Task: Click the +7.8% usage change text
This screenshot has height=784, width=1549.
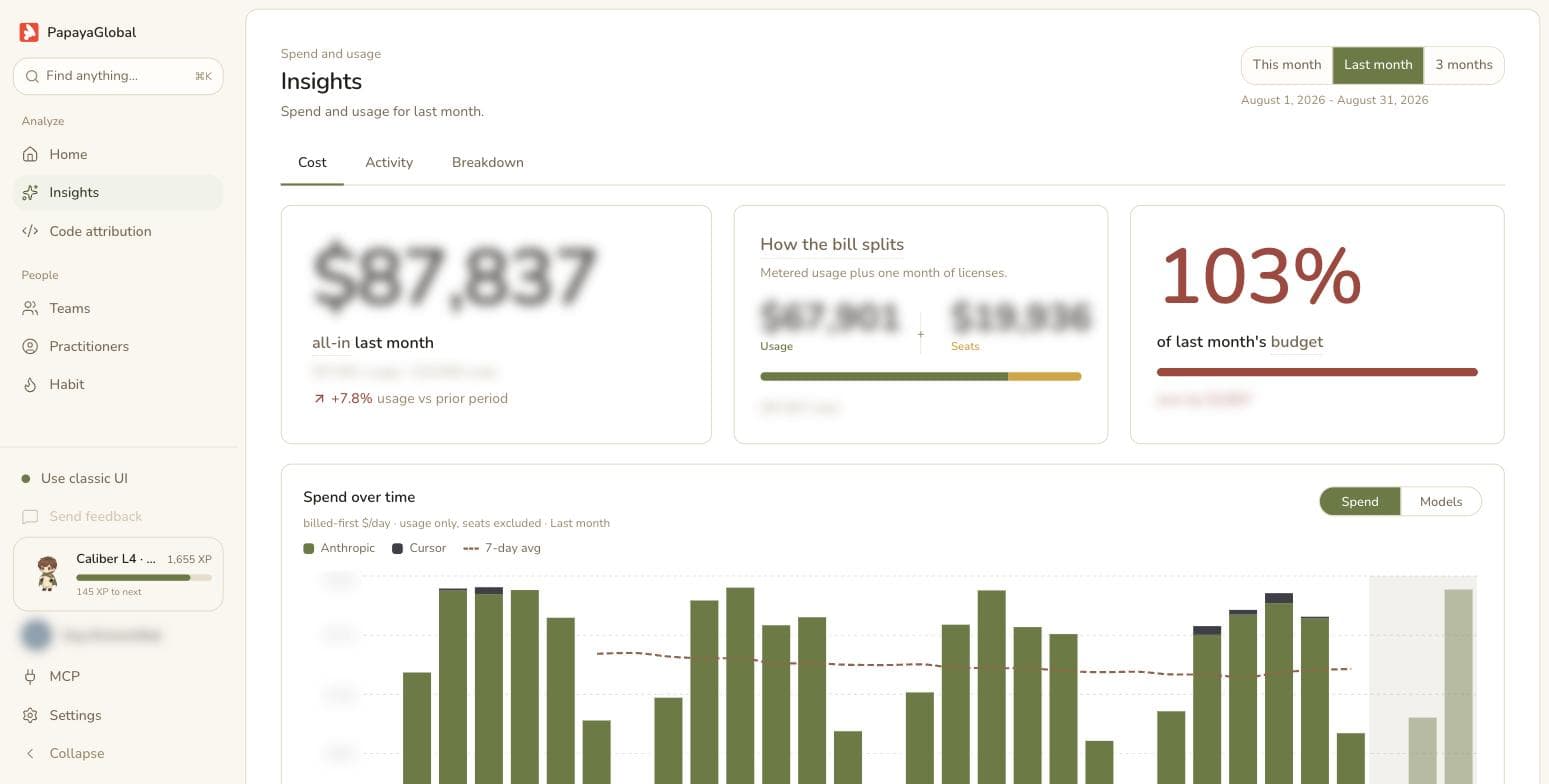Action: 351,398
